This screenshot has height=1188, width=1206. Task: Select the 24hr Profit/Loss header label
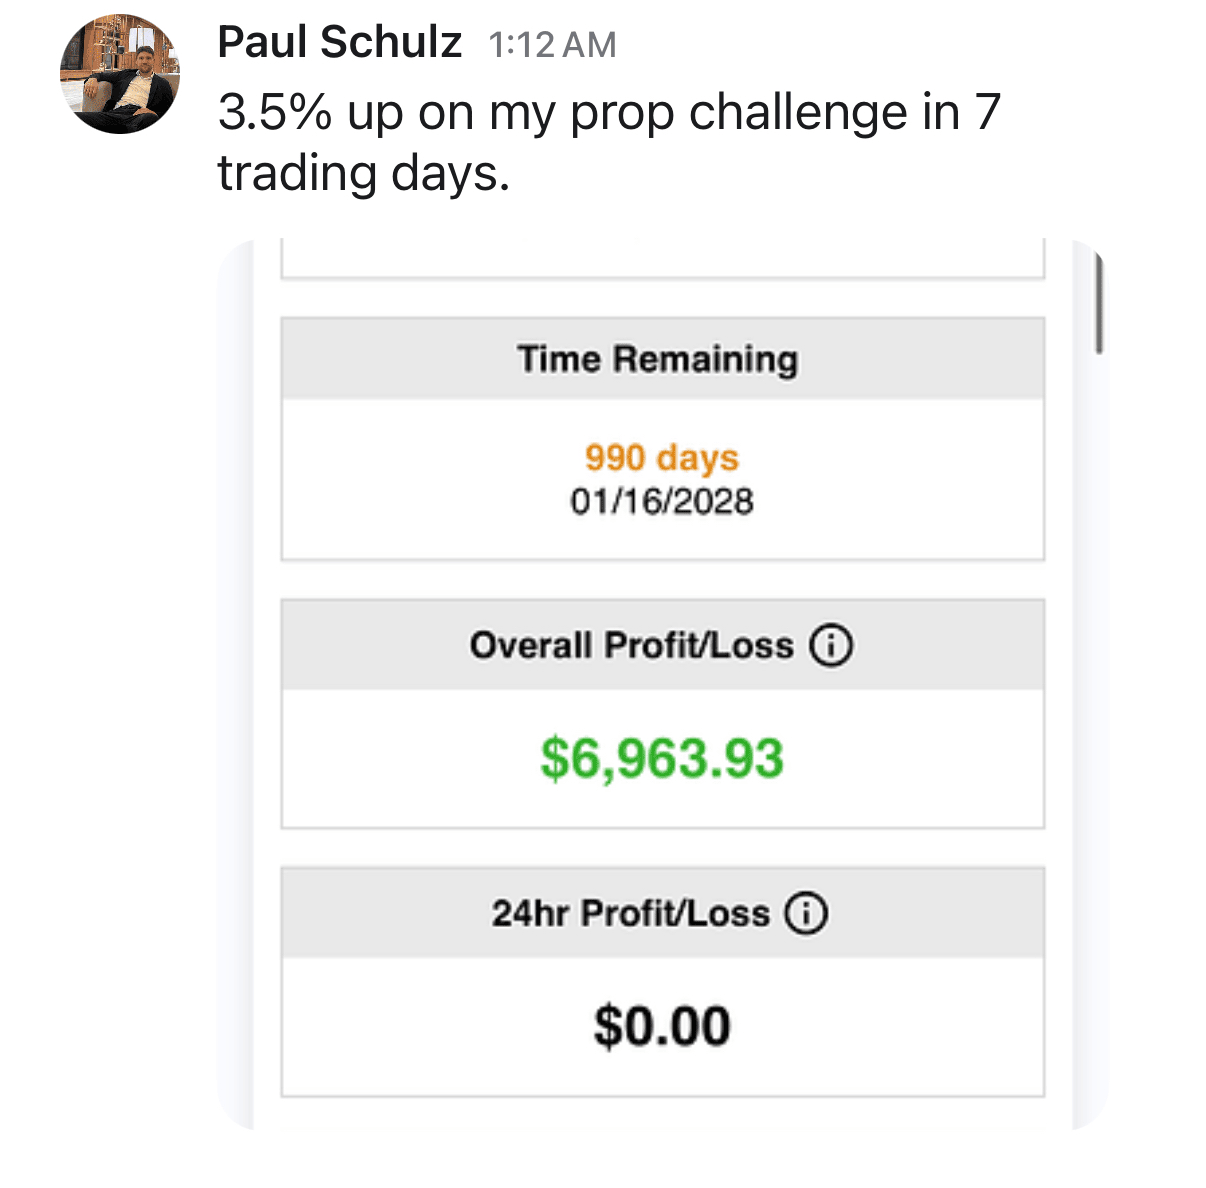pos(630,913)
